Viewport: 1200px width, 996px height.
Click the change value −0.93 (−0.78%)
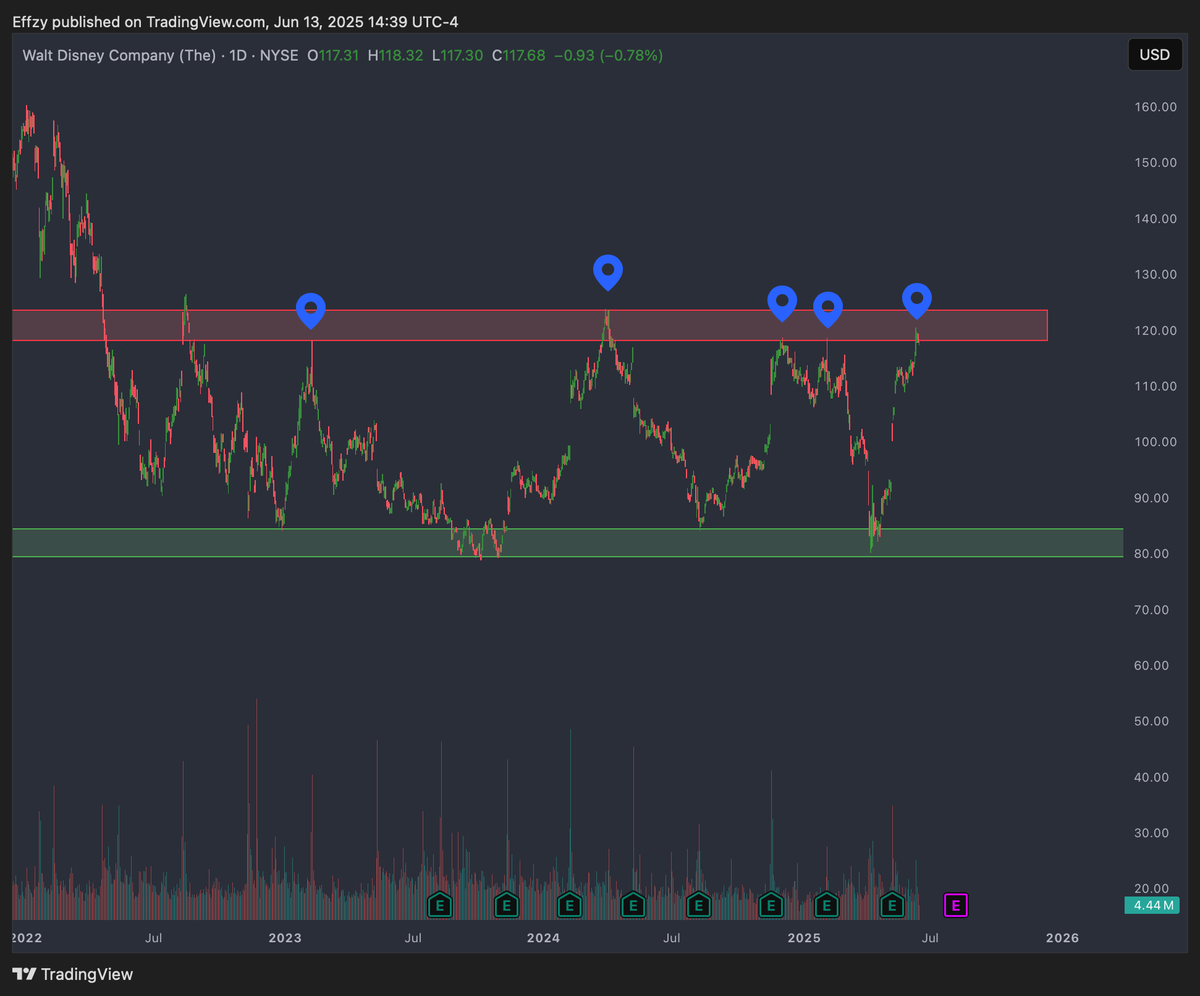(x=609, y=55)
